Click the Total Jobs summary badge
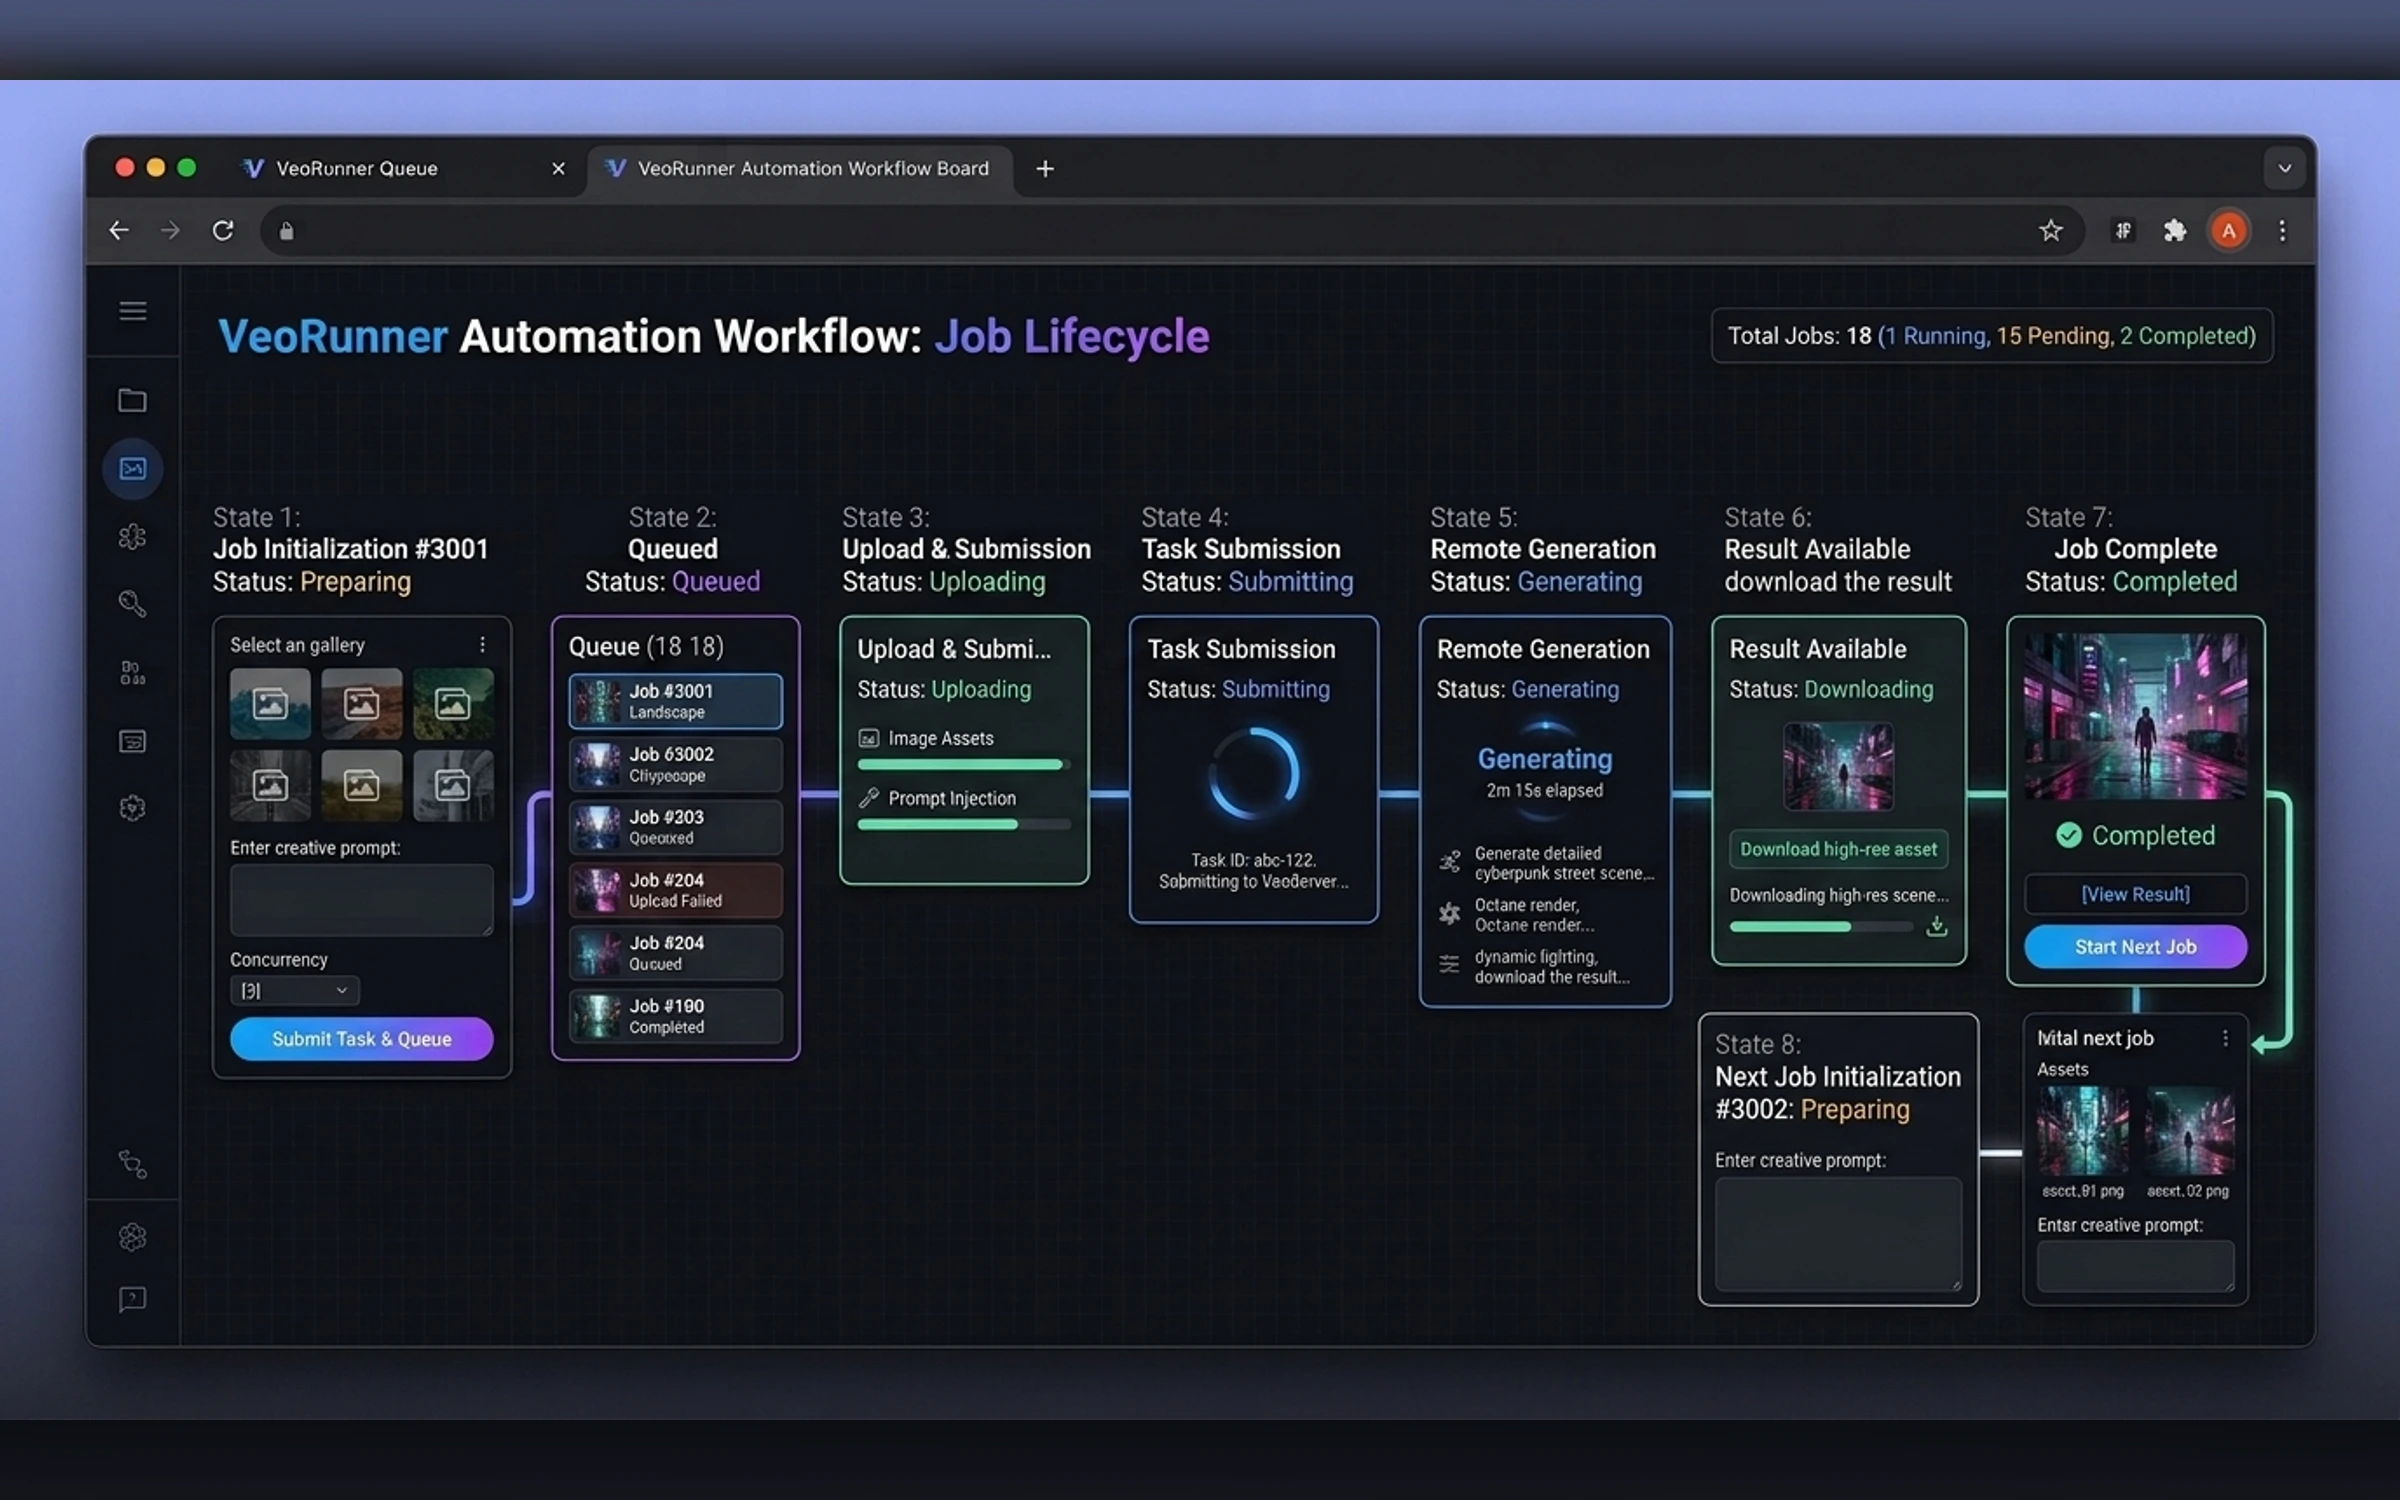The height and width of the screenshot is (1500, 2400). pos(1991,336)
